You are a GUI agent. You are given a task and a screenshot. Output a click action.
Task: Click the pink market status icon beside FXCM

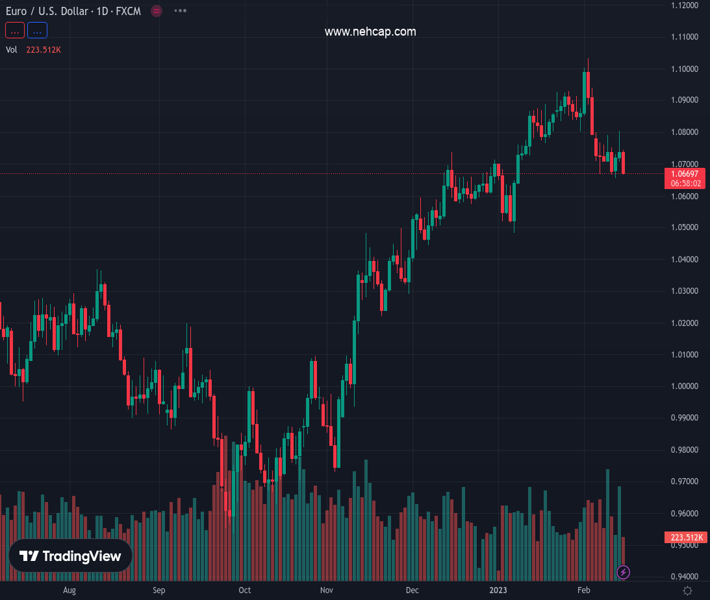pos(157,11)
